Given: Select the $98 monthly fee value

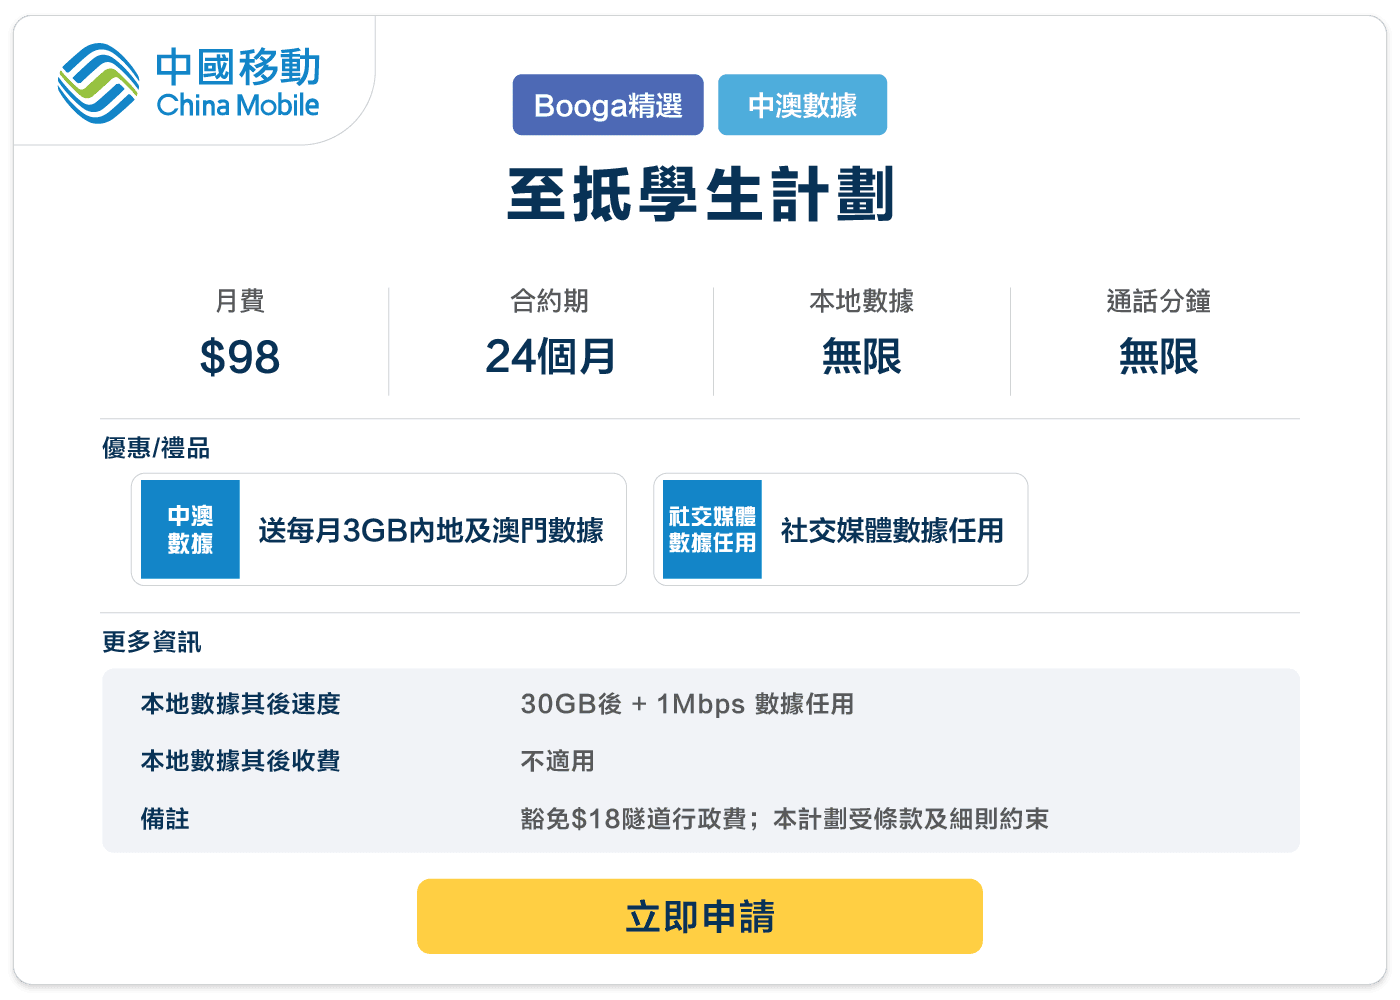Looking at the screenshot, I should click(240, 357).
